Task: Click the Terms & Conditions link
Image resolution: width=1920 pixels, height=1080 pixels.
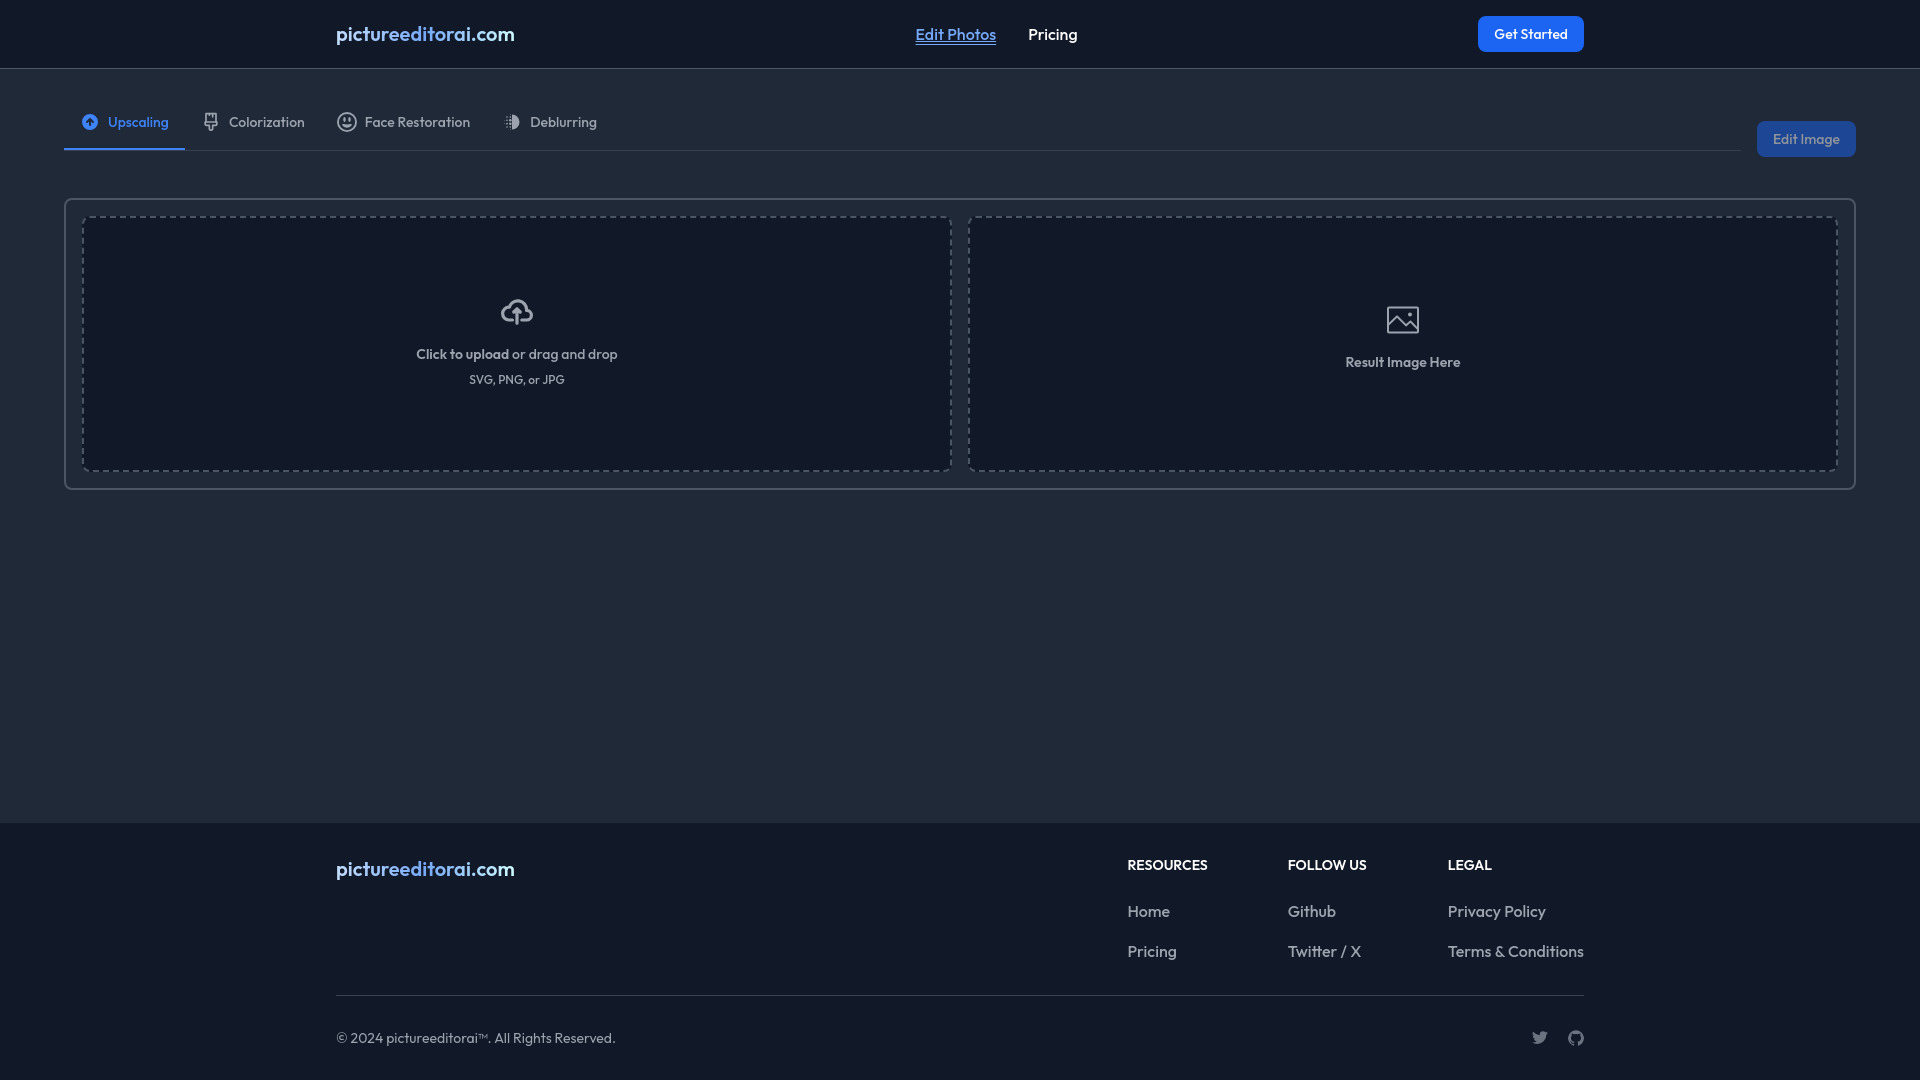Action: [x=1514, y=952]
